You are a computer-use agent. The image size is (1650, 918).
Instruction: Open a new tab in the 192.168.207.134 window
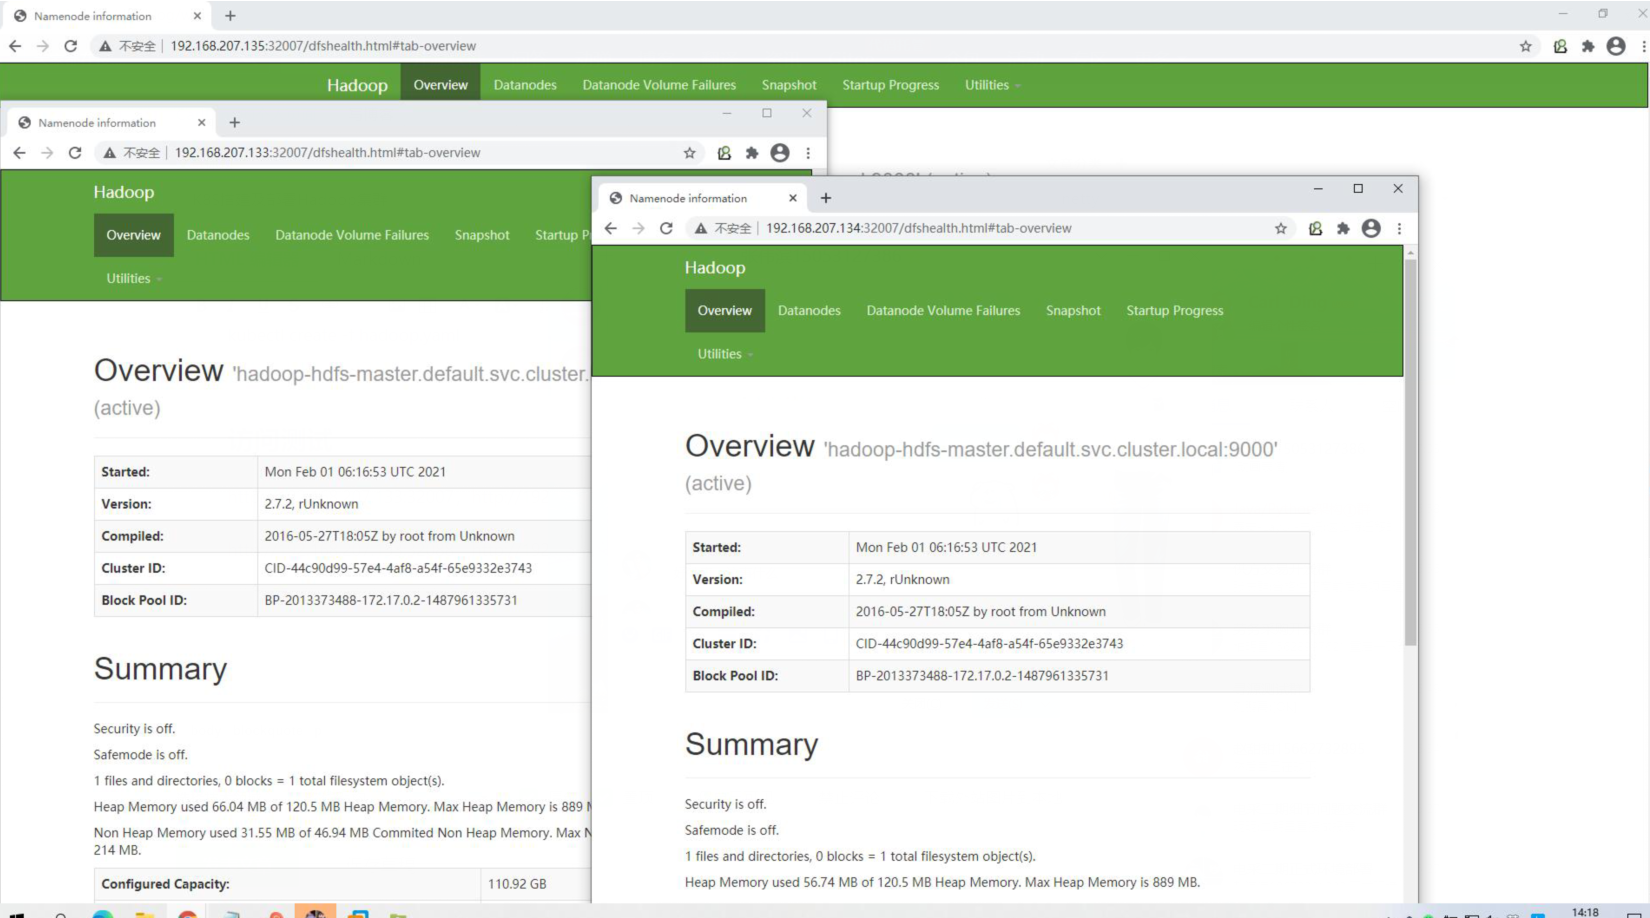(x=826, y=198)
